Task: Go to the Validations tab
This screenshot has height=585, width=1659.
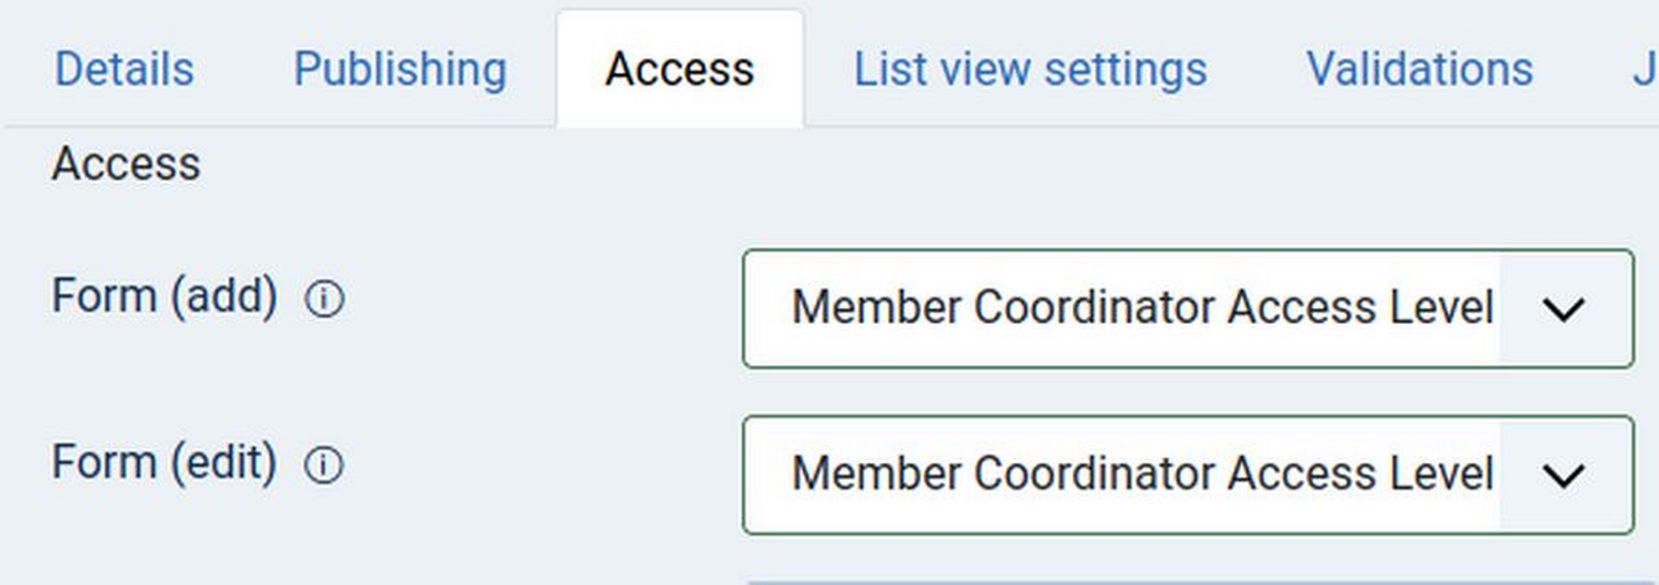Action: [1418, 69]
